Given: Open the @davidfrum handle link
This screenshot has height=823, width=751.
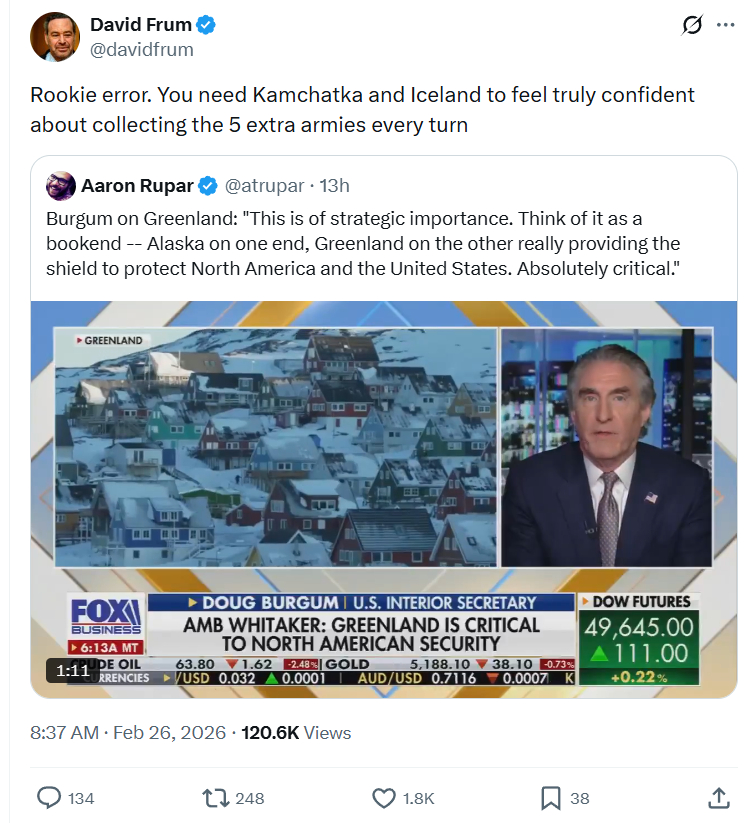Looking at the screenshot, I should click(142, 49).
